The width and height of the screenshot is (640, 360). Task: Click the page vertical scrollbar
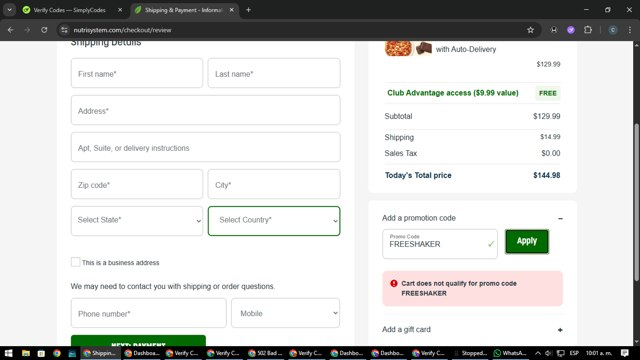[x=636, y=202]
